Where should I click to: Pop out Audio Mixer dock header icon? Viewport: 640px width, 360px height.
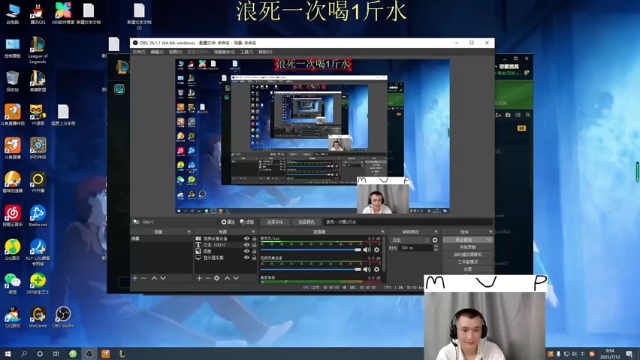point(382,231)
